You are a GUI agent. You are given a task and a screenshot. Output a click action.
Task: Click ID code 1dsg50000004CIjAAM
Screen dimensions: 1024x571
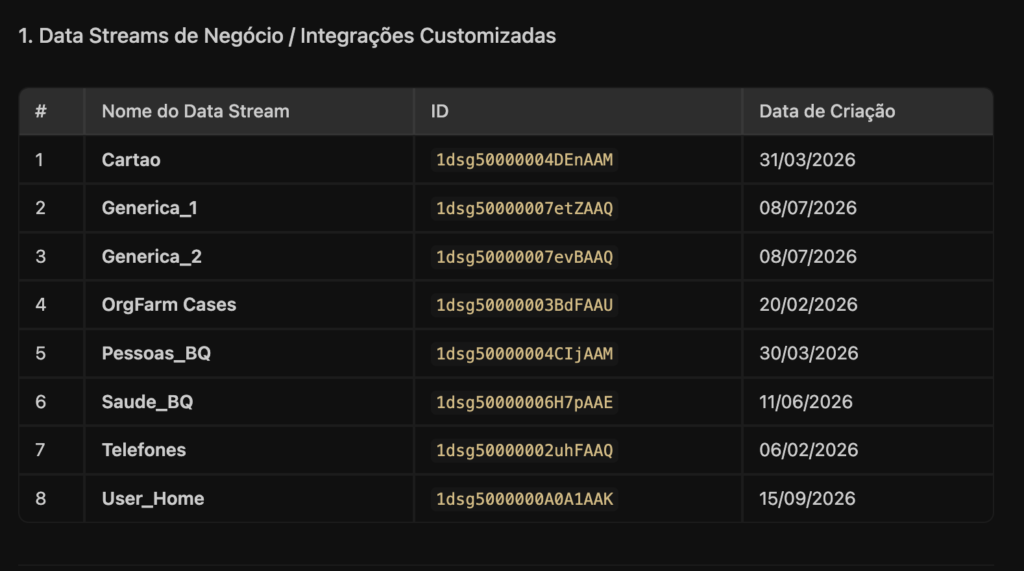click(x=524, y=353)
